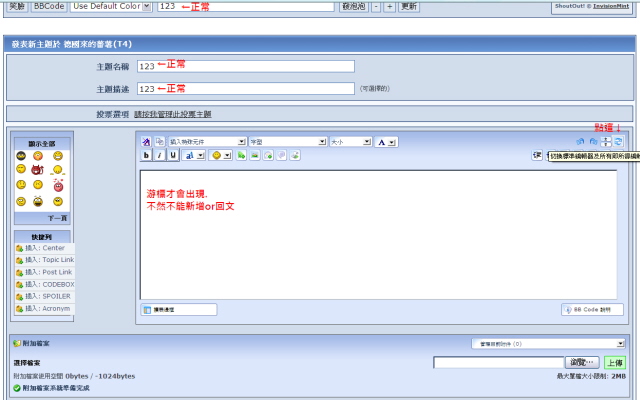Focus the 主題描述 input field

coord(246,89)
